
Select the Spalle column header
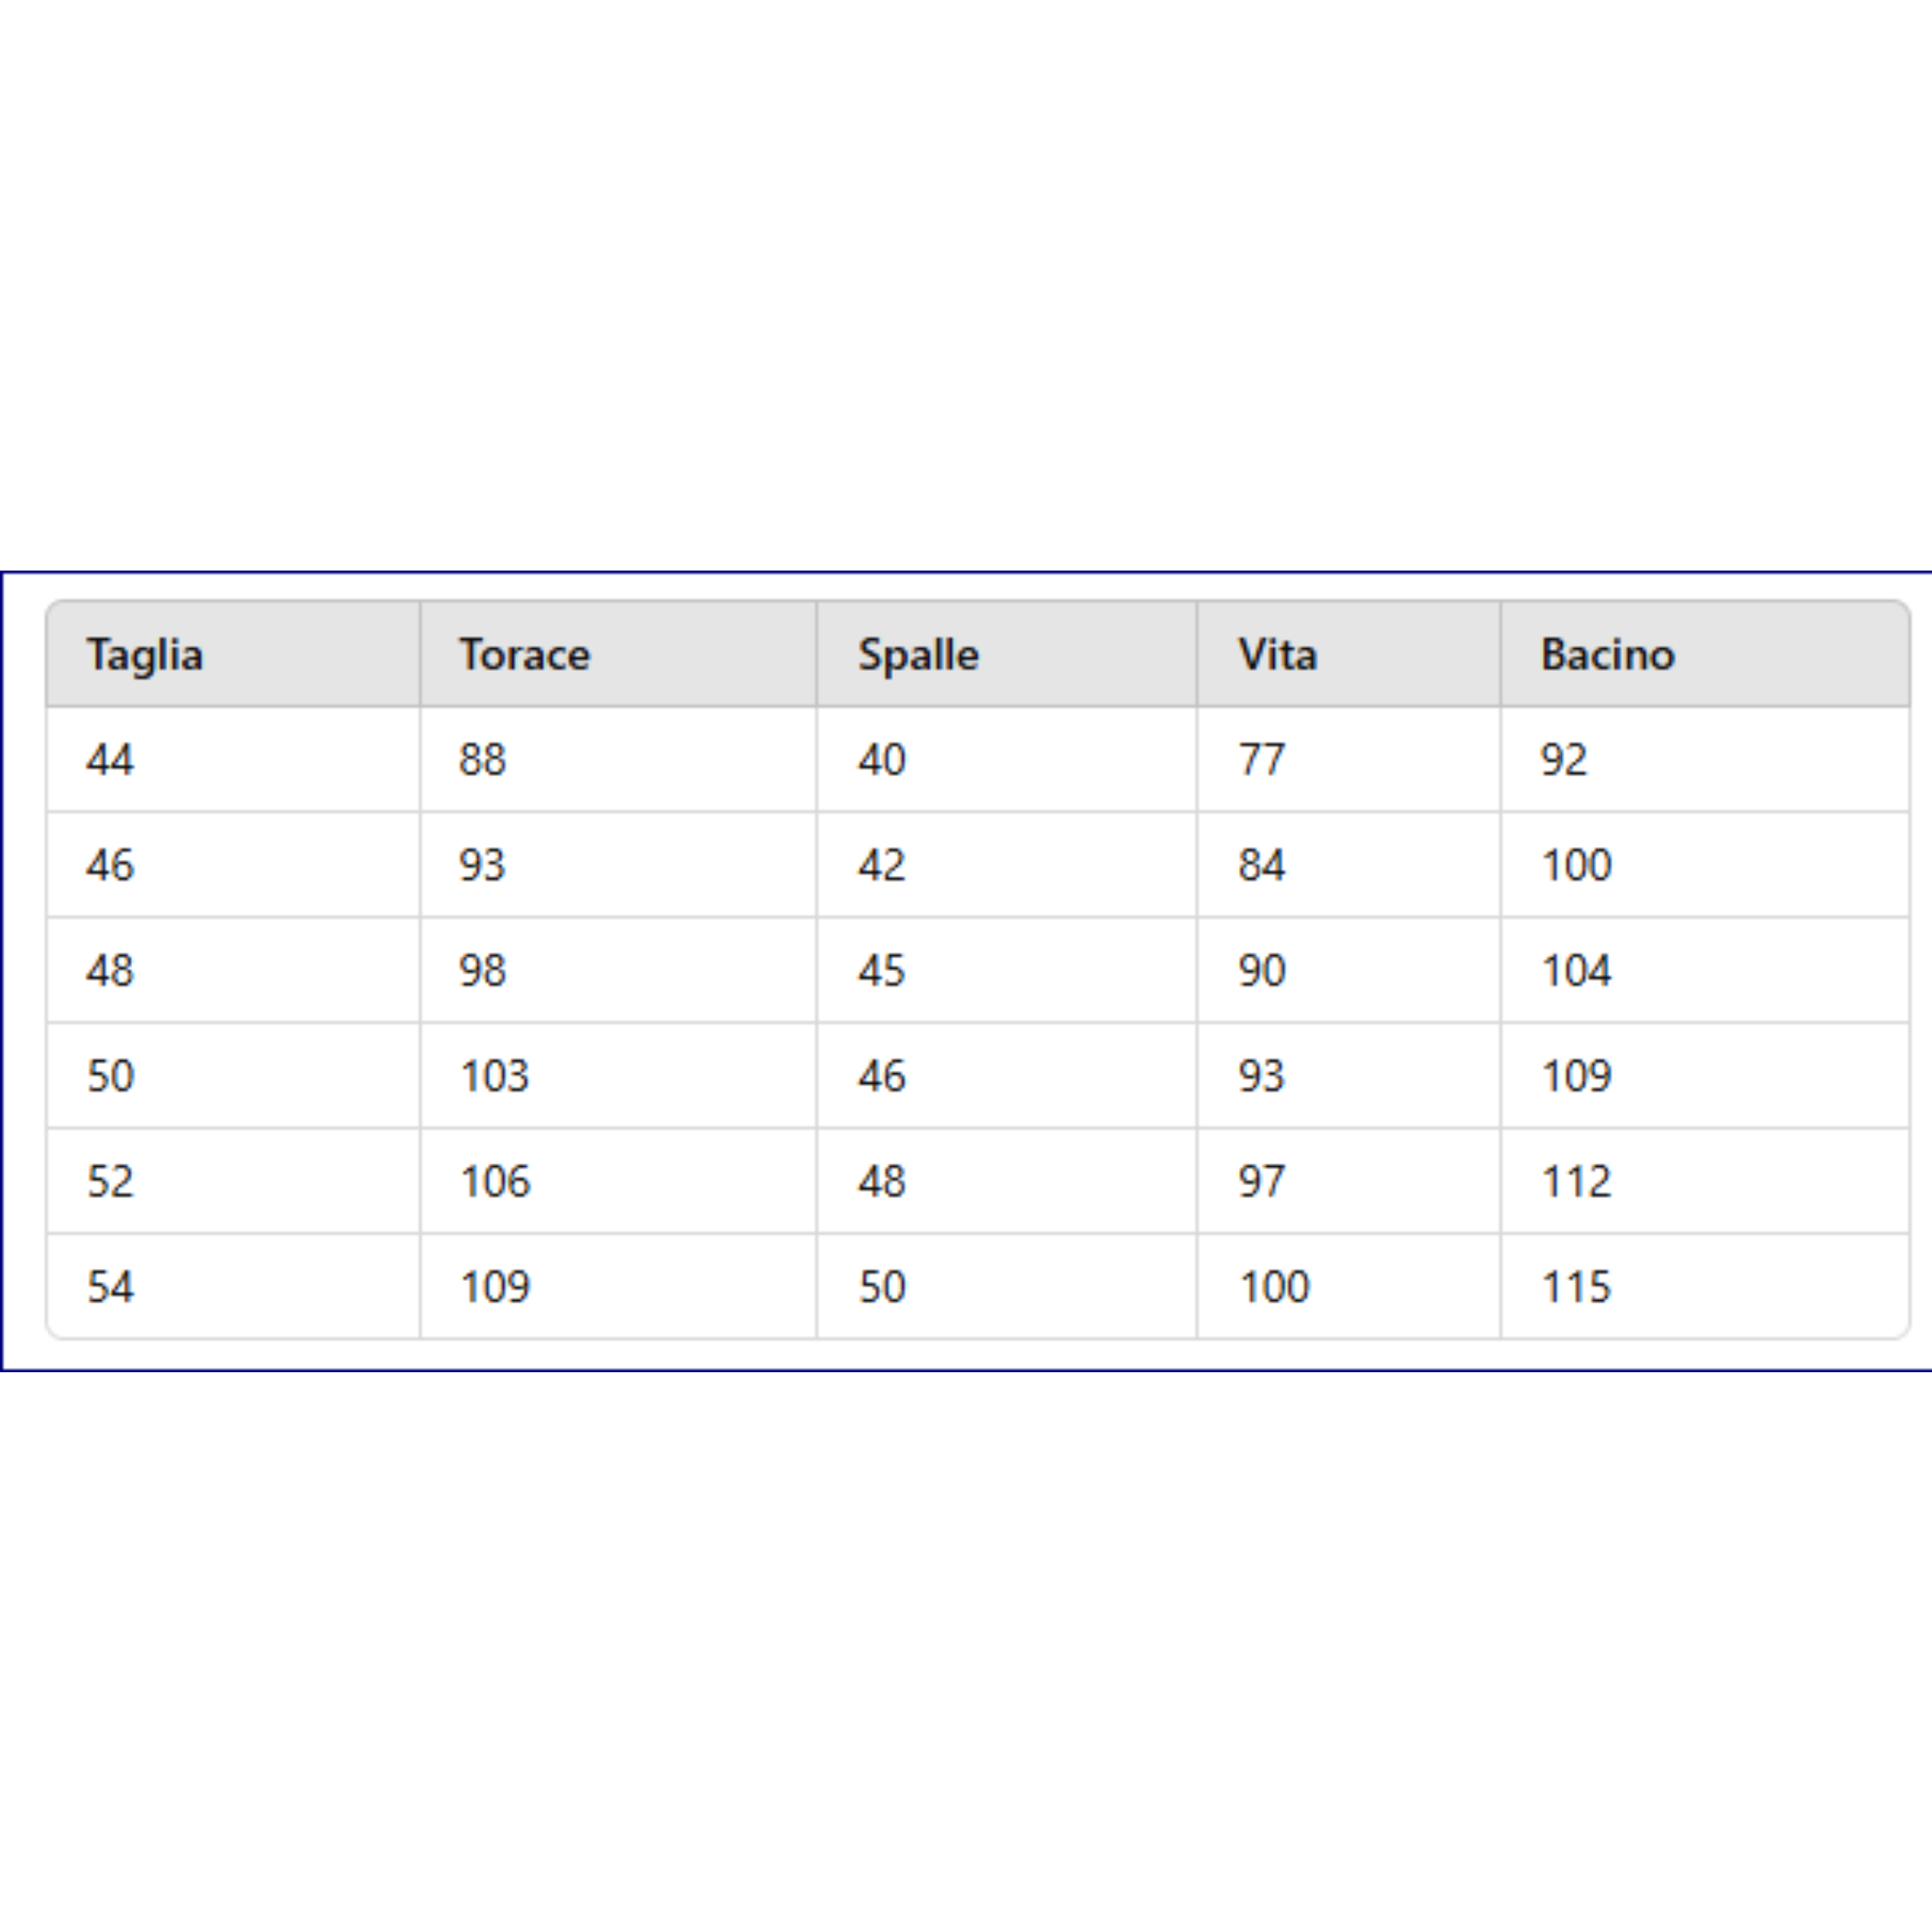pos(918,655)
